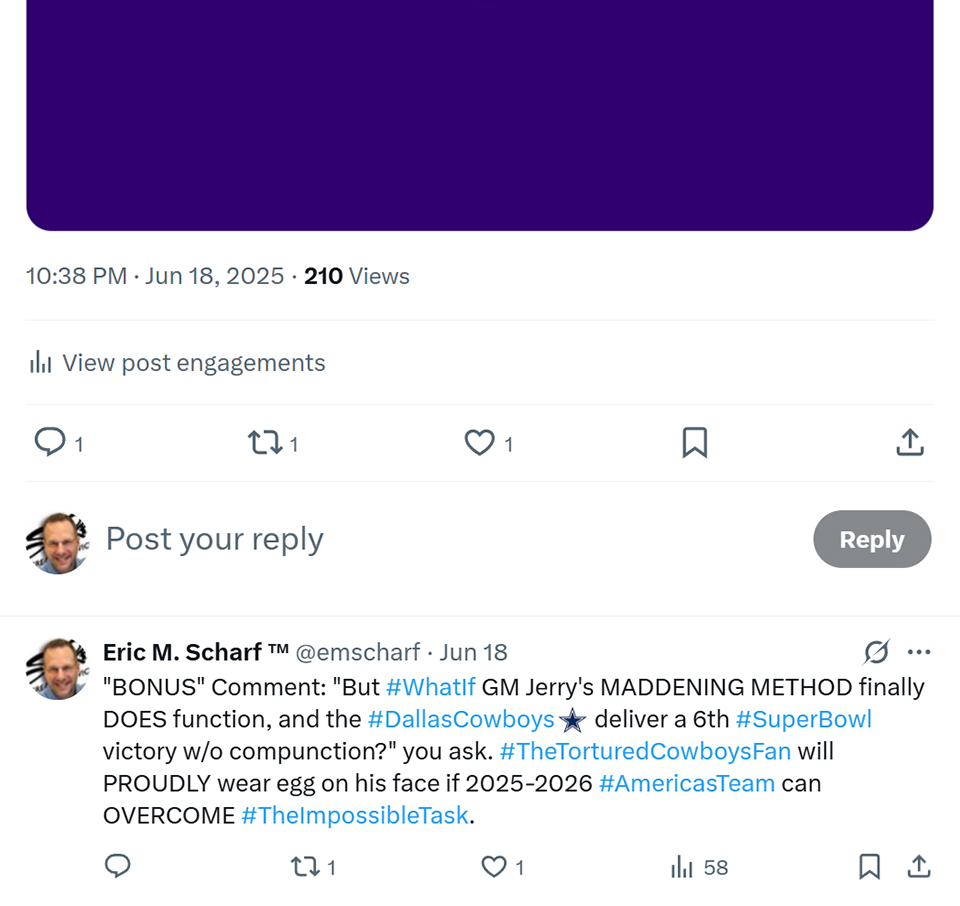Click the purple media image of post
Viewport: 960px width, 906px height.
click(480, 110)
